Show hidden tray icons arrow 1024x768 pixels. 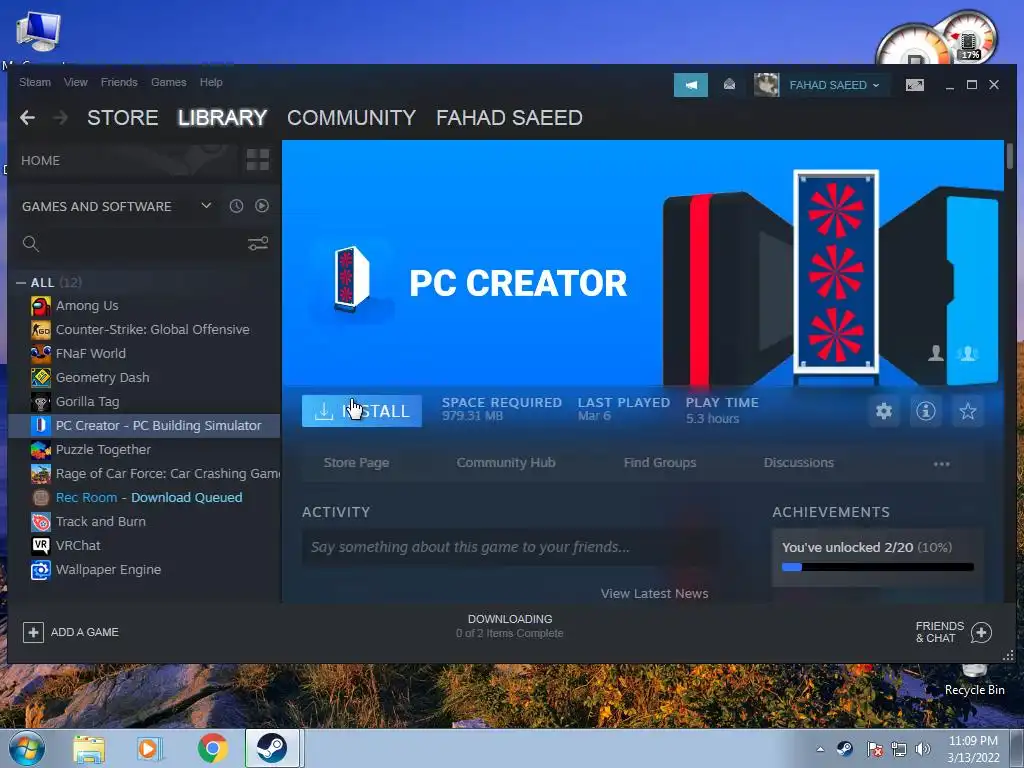pos(820,750)
